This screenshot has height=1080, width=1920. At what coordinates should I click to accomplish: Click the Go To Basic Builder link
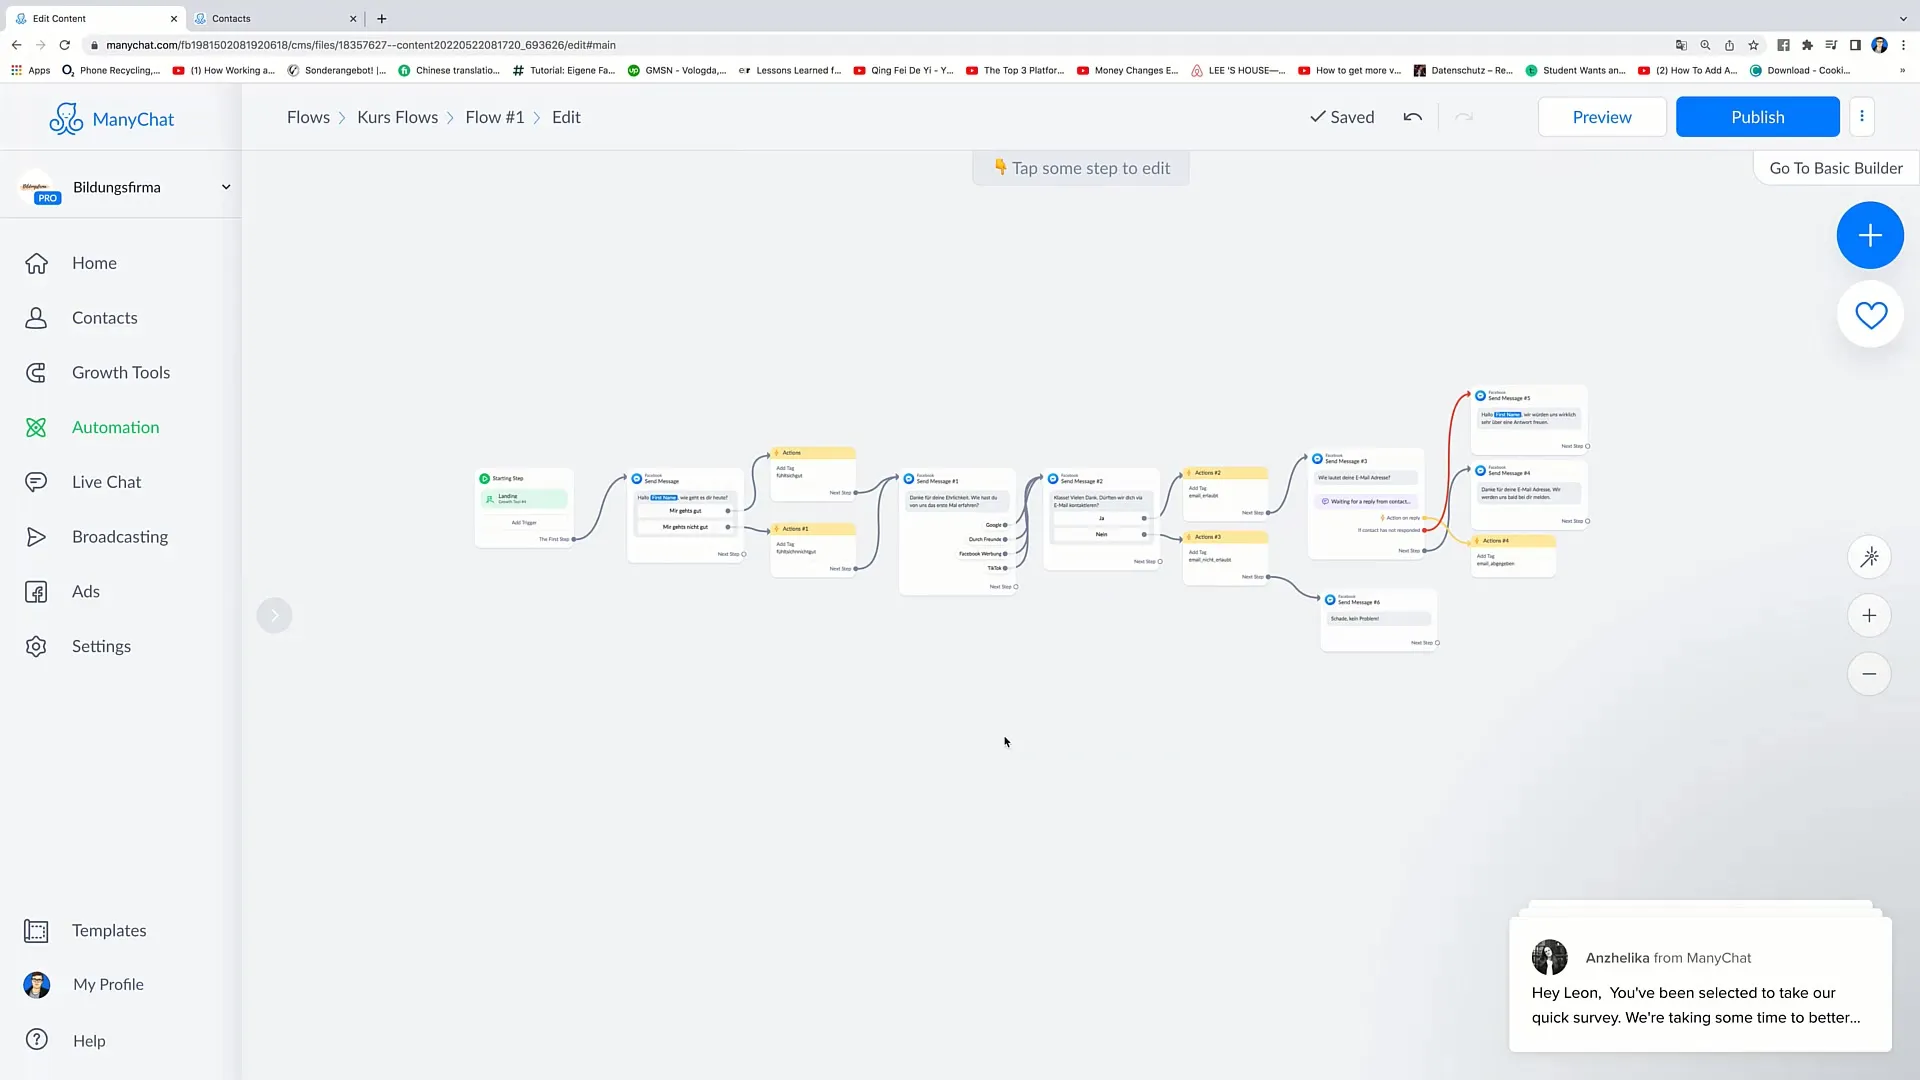1836,167
